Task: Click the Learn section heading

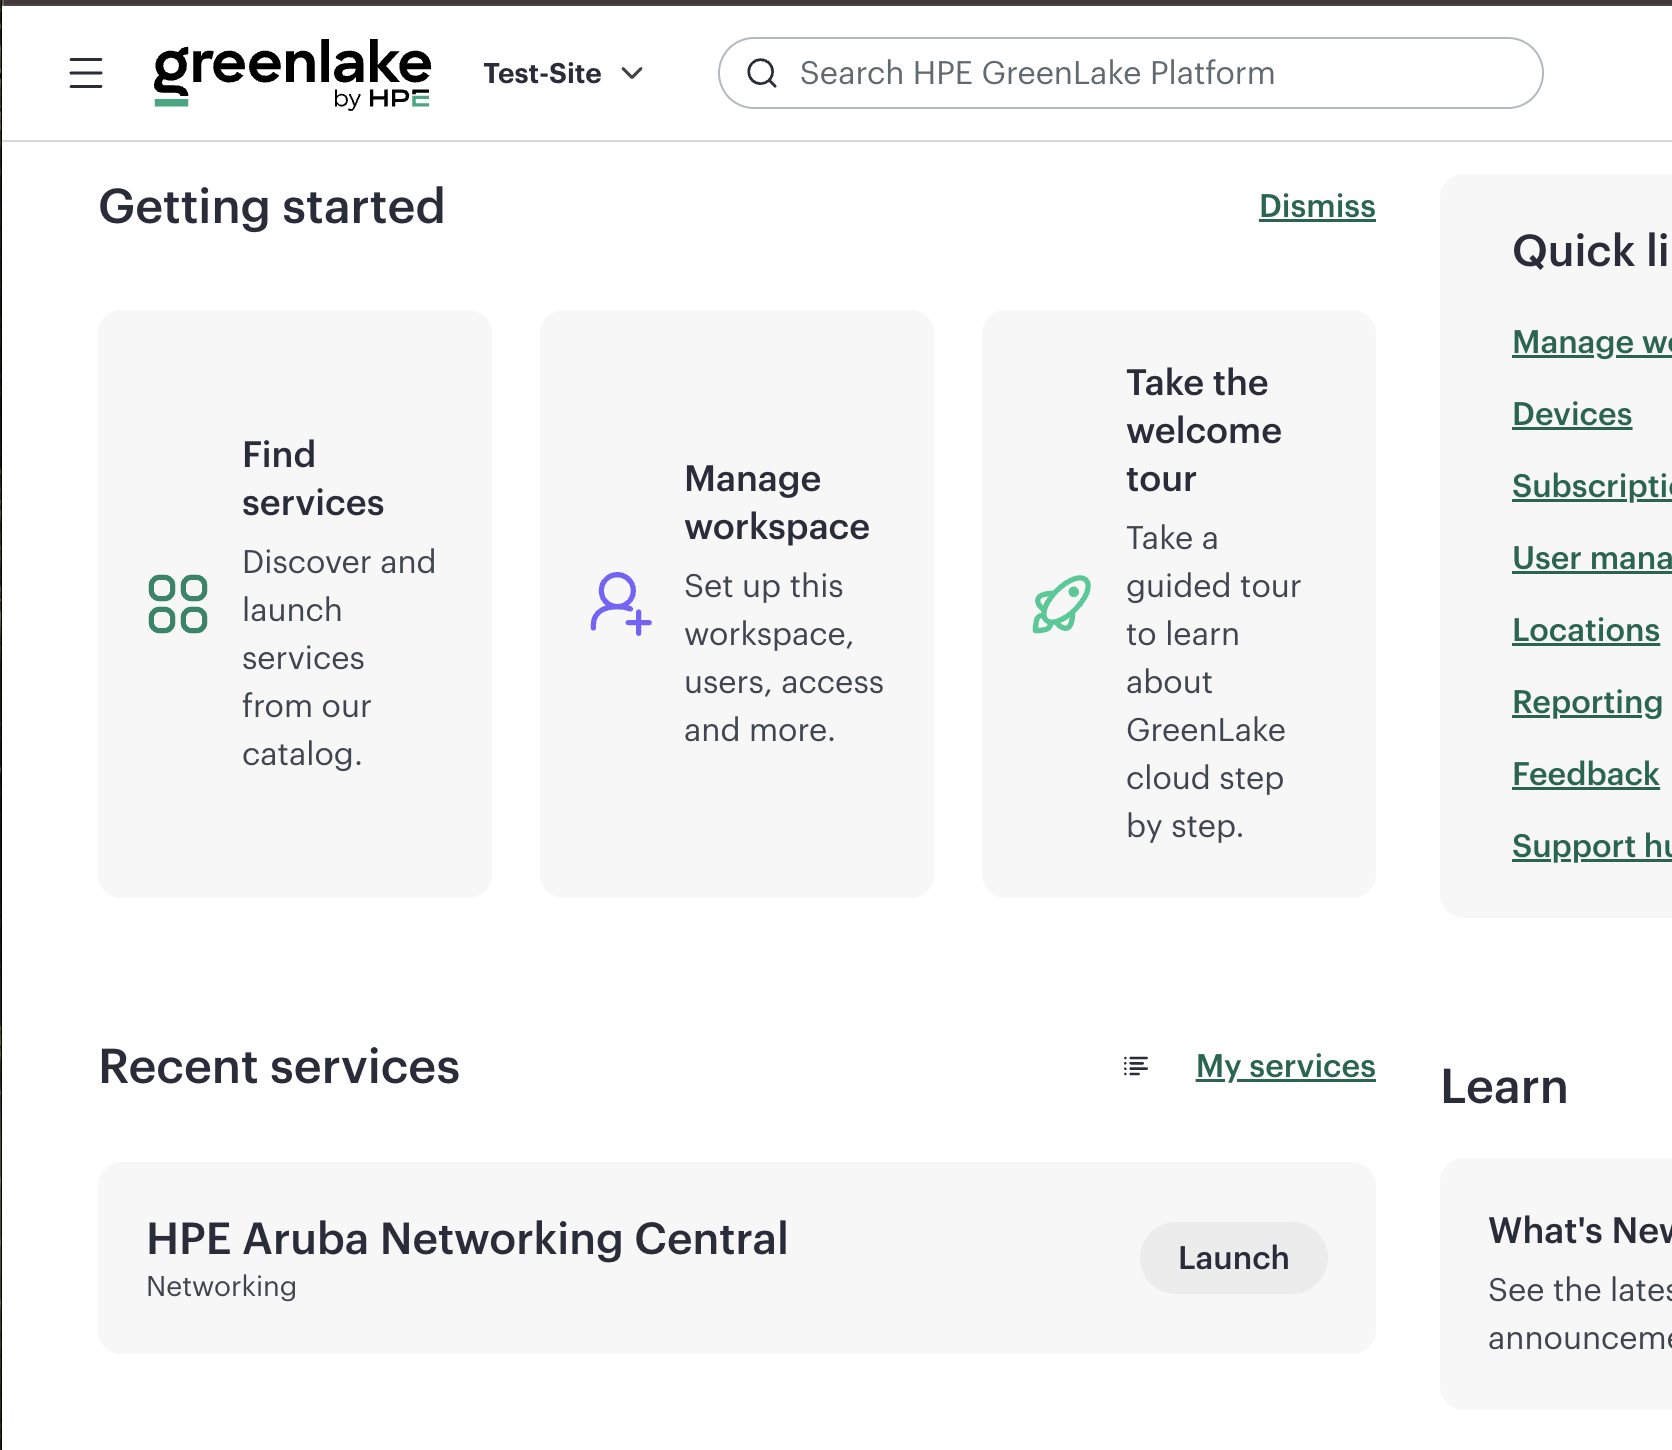Action: click(x=1504, y=1087)
